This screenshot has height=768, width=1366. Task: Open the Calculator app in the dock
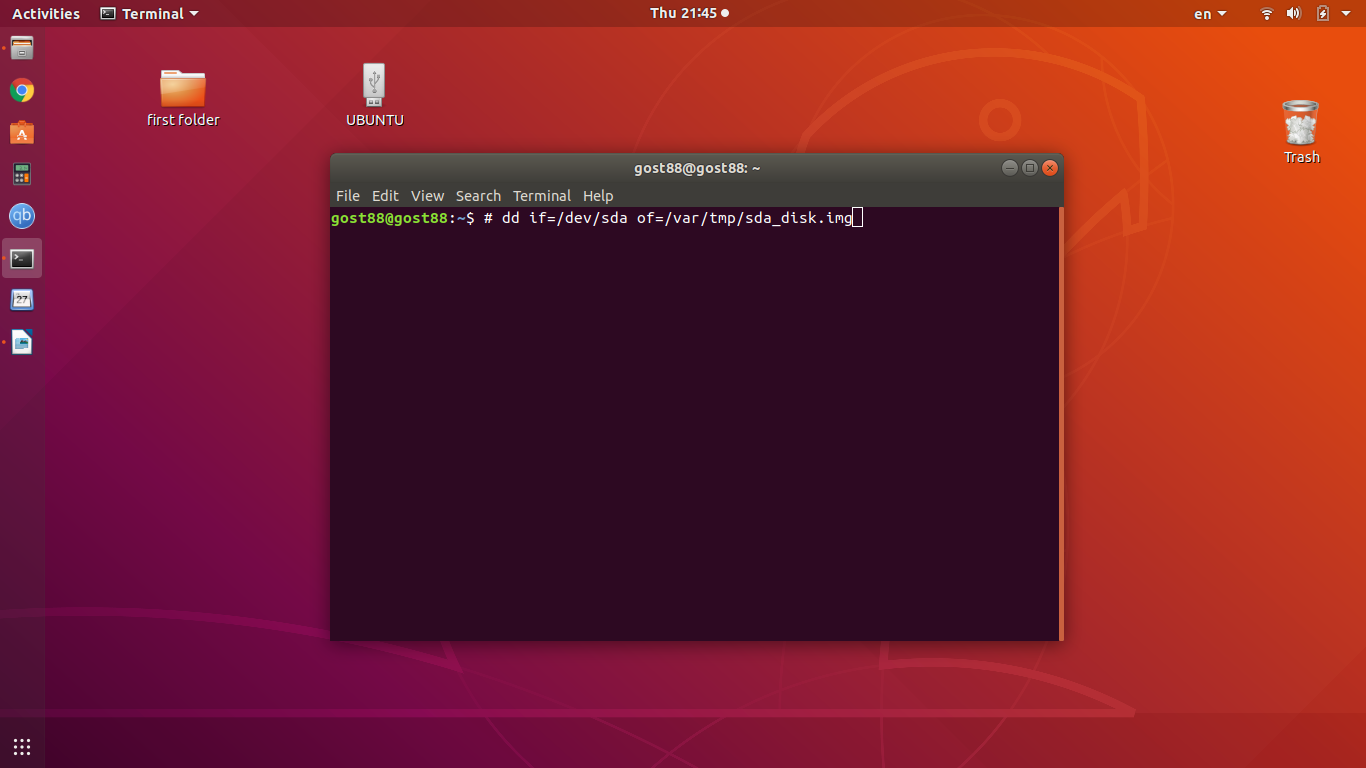[22, 174]
